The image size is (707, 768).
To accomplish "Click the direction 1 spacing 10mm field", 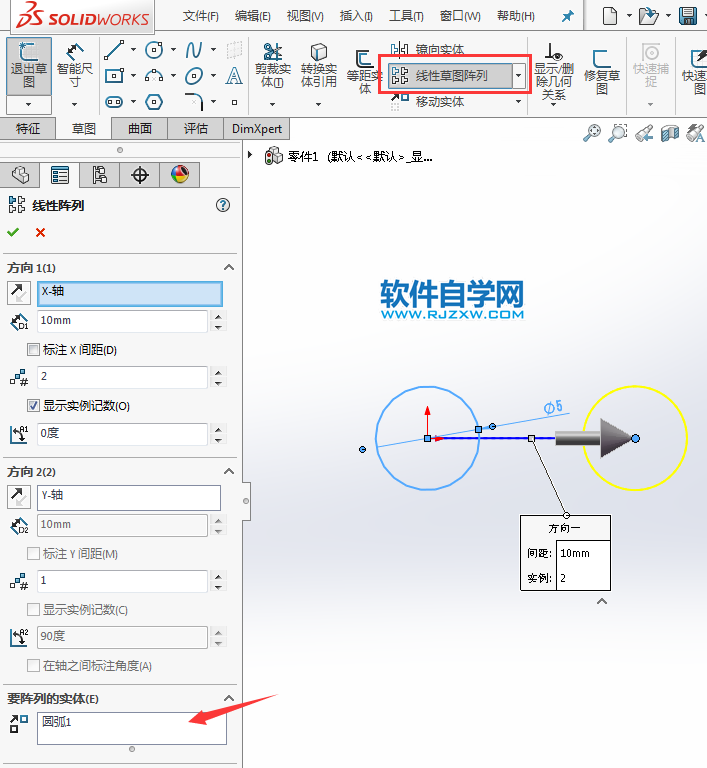I will pos(122,321).
